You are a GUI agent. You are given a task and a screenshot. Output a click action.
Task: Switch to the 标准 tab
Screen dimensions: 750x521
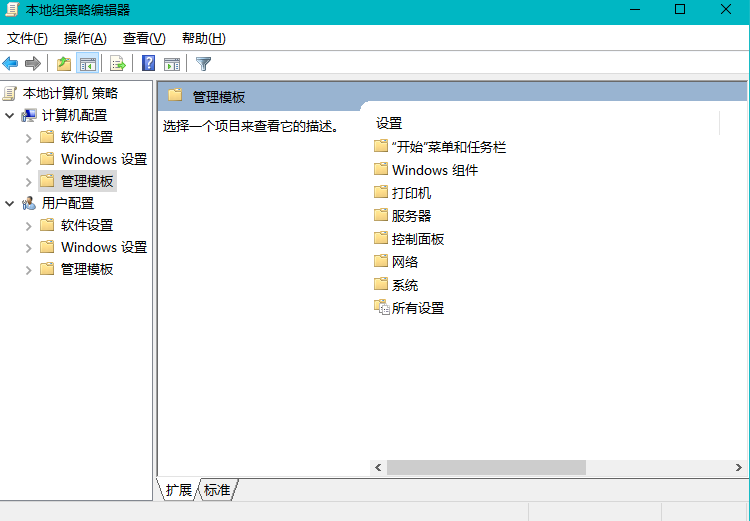[217, 489]
